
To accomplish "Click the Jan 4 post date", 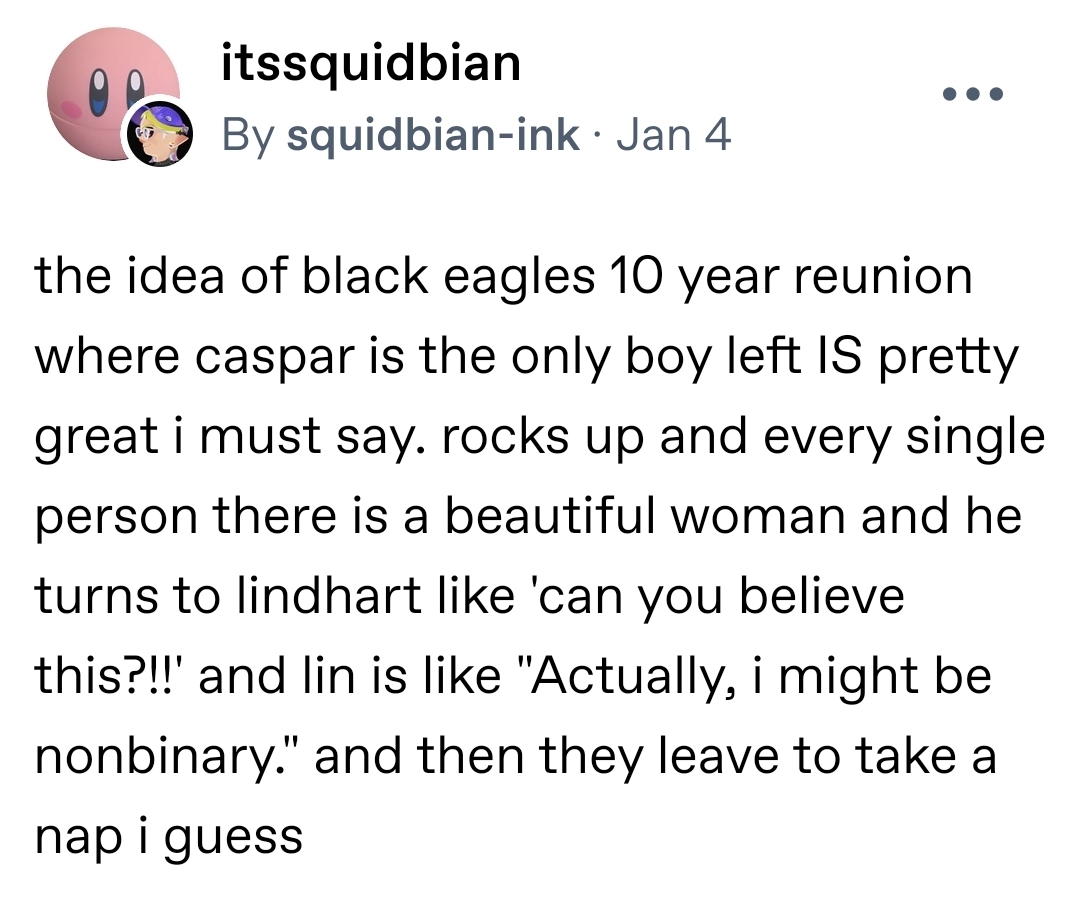I will click(674, 134).
